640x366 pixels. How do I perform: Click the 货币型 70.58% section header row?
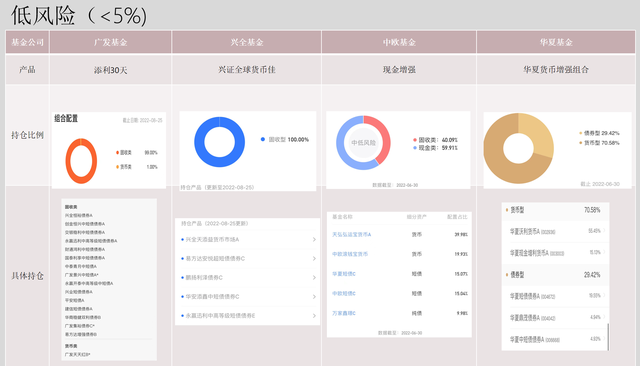(x=555, y=210)
